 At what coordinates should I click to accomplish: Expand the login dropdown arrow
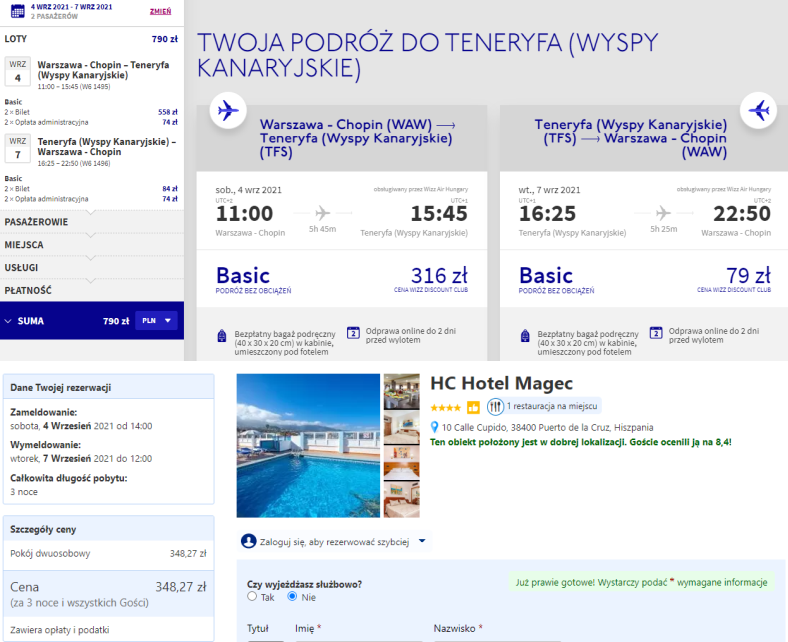tap(422, 541)
